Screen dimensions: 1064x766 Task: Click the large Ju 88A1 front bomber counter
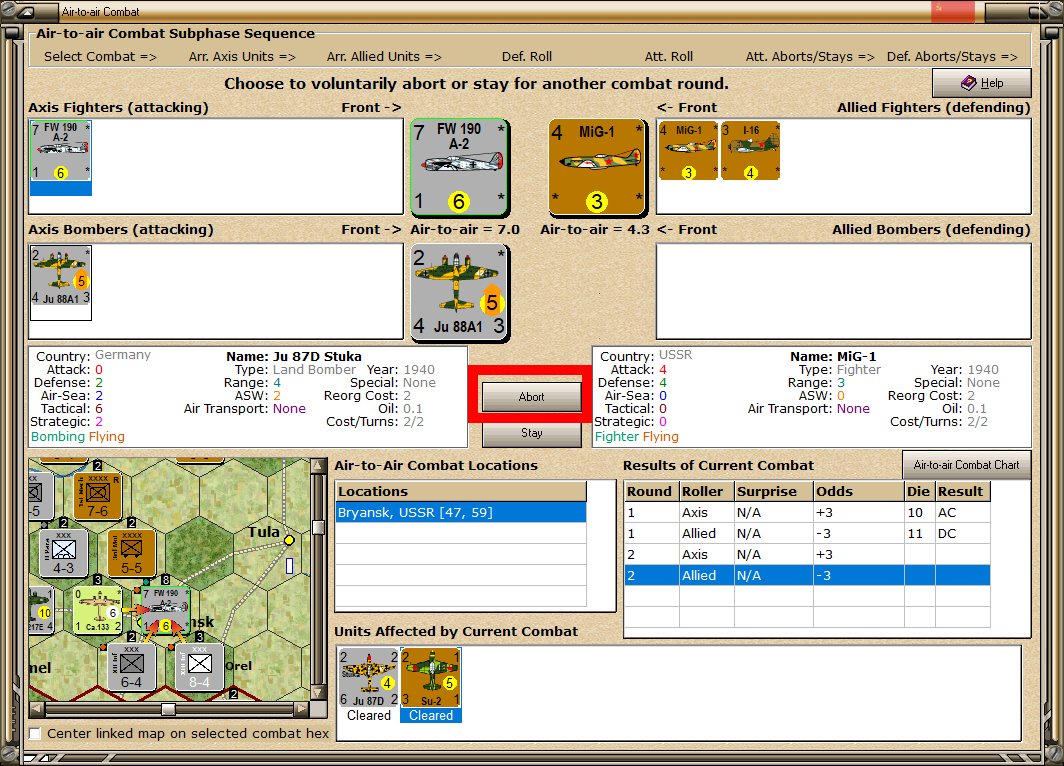click(x=459, y=293)
